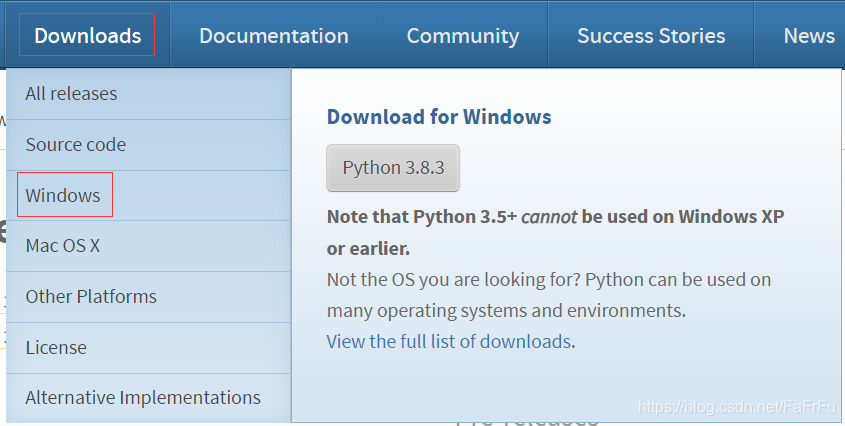The width and height of the screenshot is (845, 426).
Task: Click the bold Windows XP compatibility note
Action: click(555, 232)
